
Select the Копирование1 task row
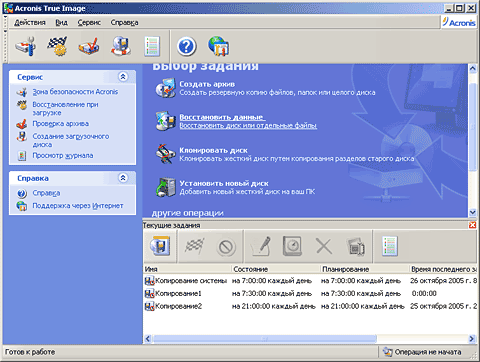click(x=310, y=293)
